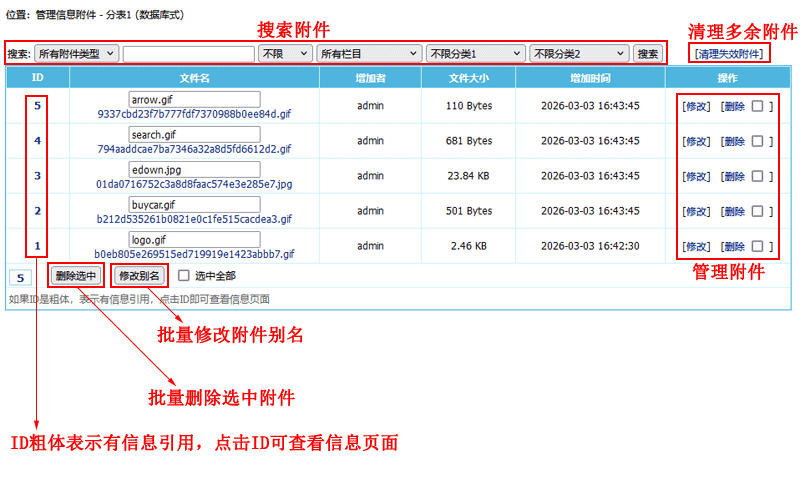800x489 pixels.
Task: Tick the checkbox for arrow.gif row
Action: 757,106
